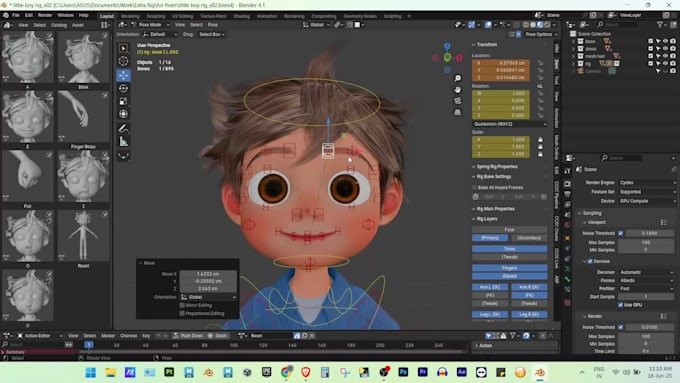The height and width of the screenshot is (383, 680).
Task: Select the Measure ruler tool
Action: (124, 141)
